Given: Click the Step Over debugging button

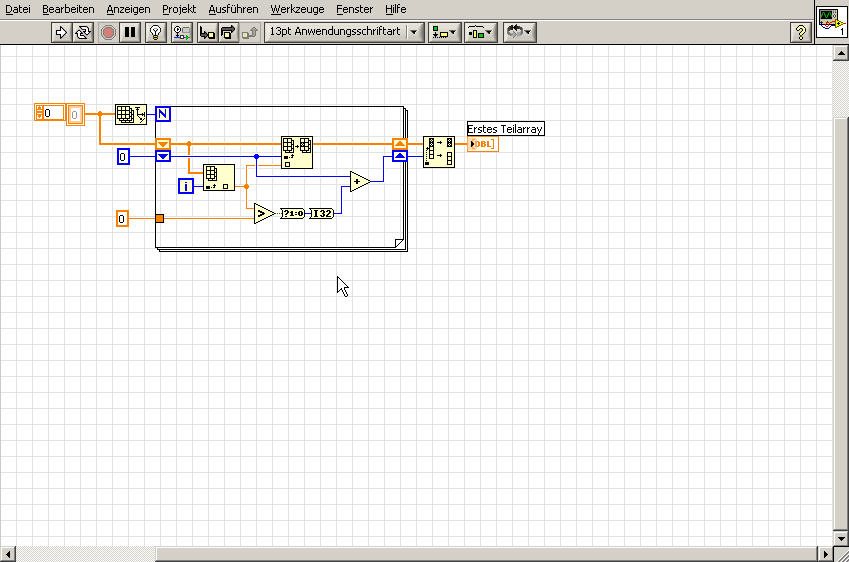Looking at the screenshot, I should click(x=228, y=32).
